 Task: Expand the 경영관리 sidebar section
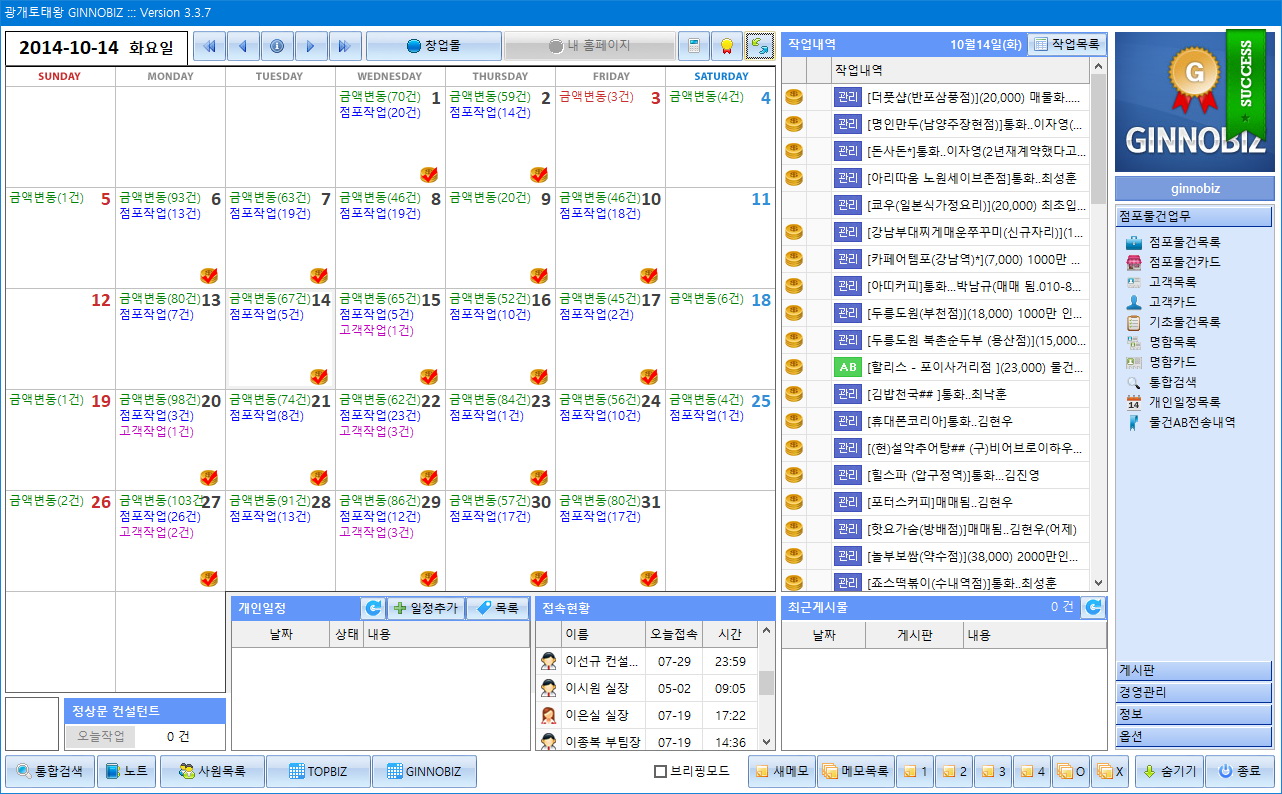point(1193,692)
